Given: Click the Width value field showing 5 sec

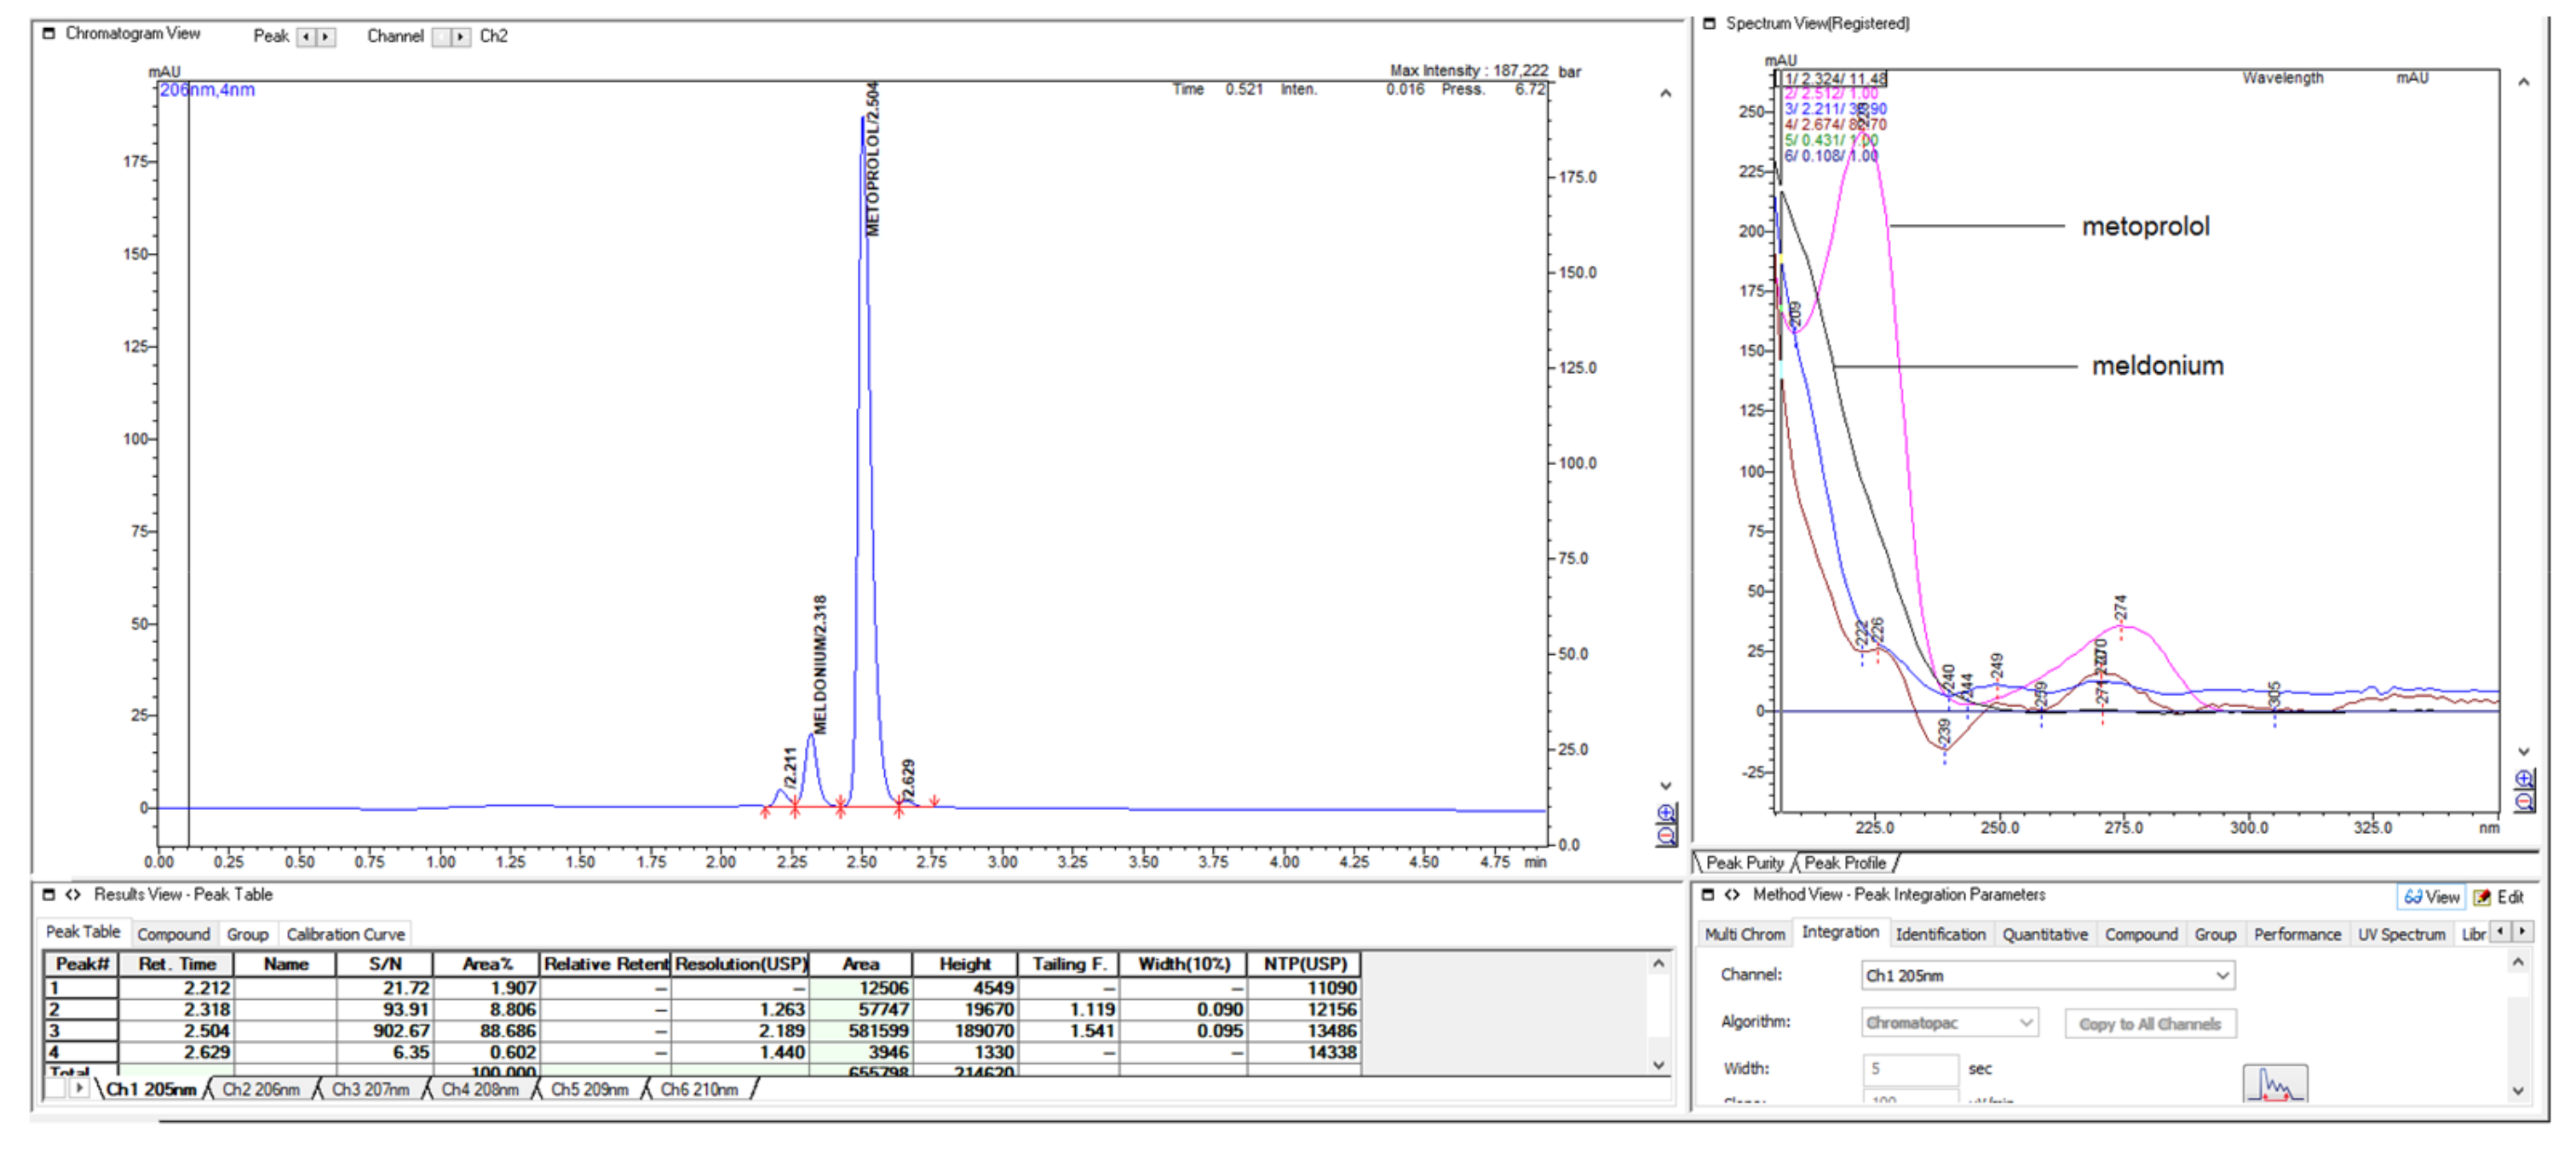Looking at the screenshot, I should pos(1910,1068).
